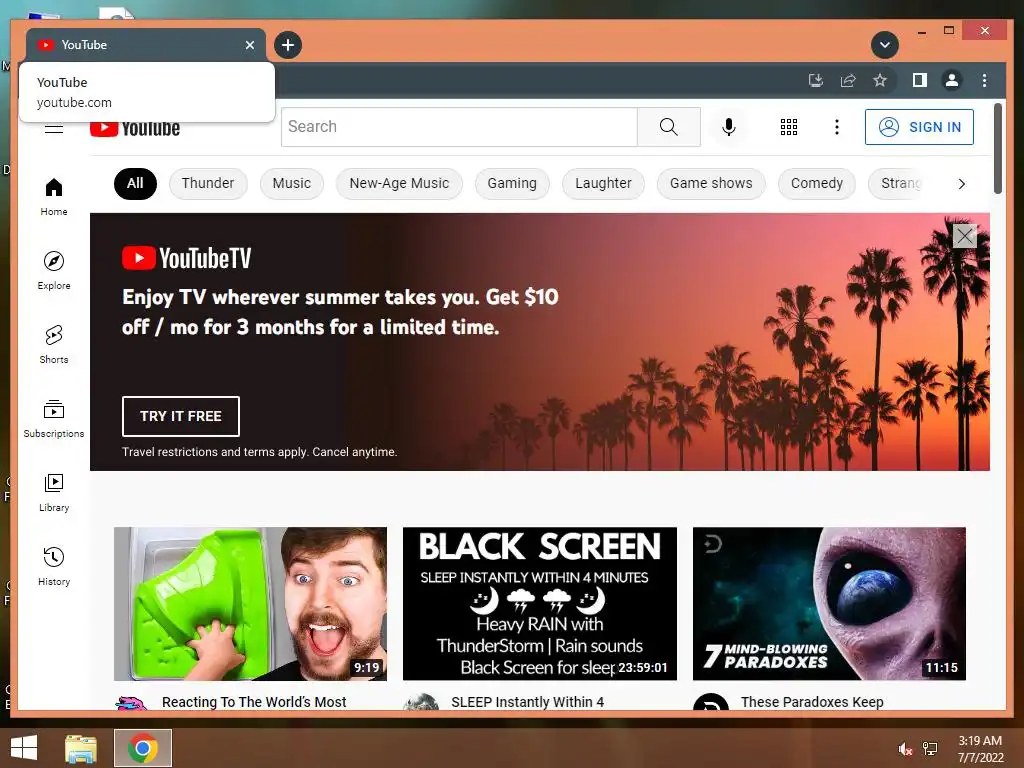Show more category chips with right arrow

pyautogui.click(x=961, y=184)
